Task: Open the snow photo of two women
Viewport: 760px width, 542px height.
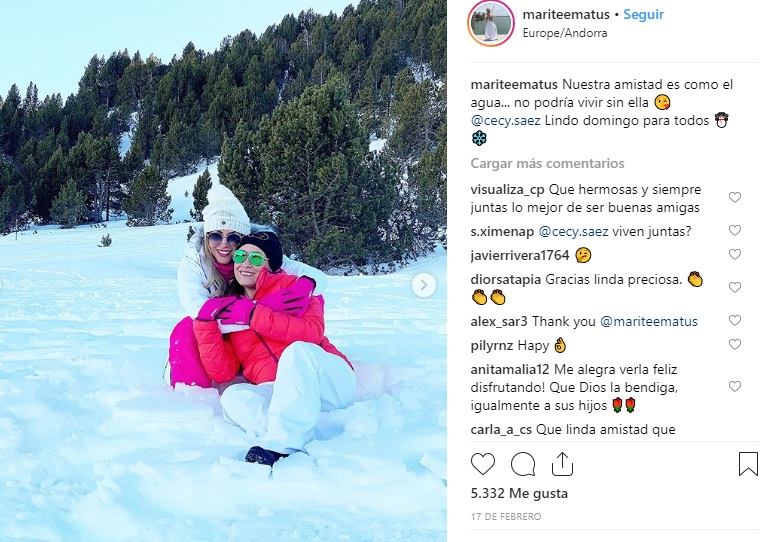Action: [x=223, y=271]
